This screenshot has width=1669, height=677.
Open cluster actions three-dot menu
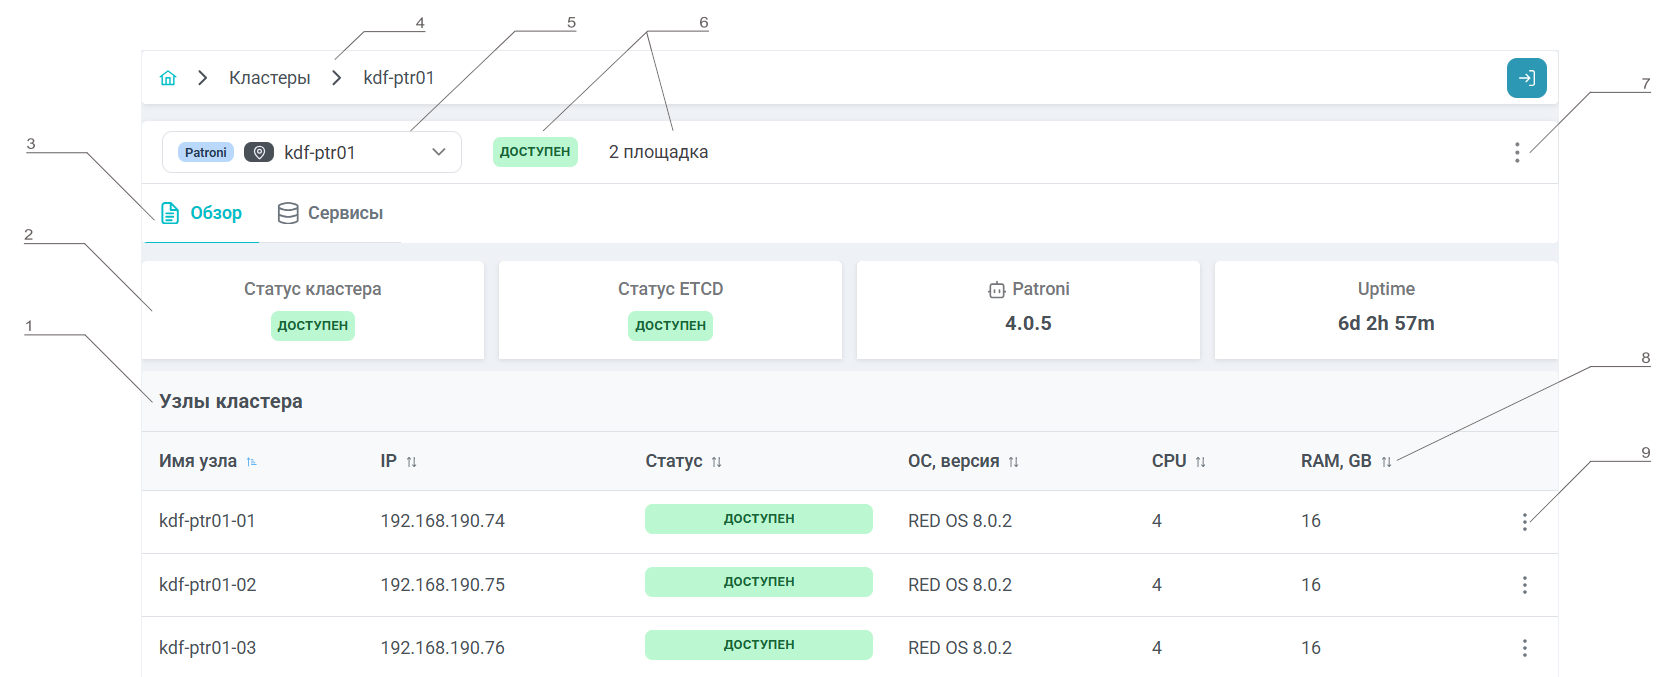click(x=1517, y=152)
